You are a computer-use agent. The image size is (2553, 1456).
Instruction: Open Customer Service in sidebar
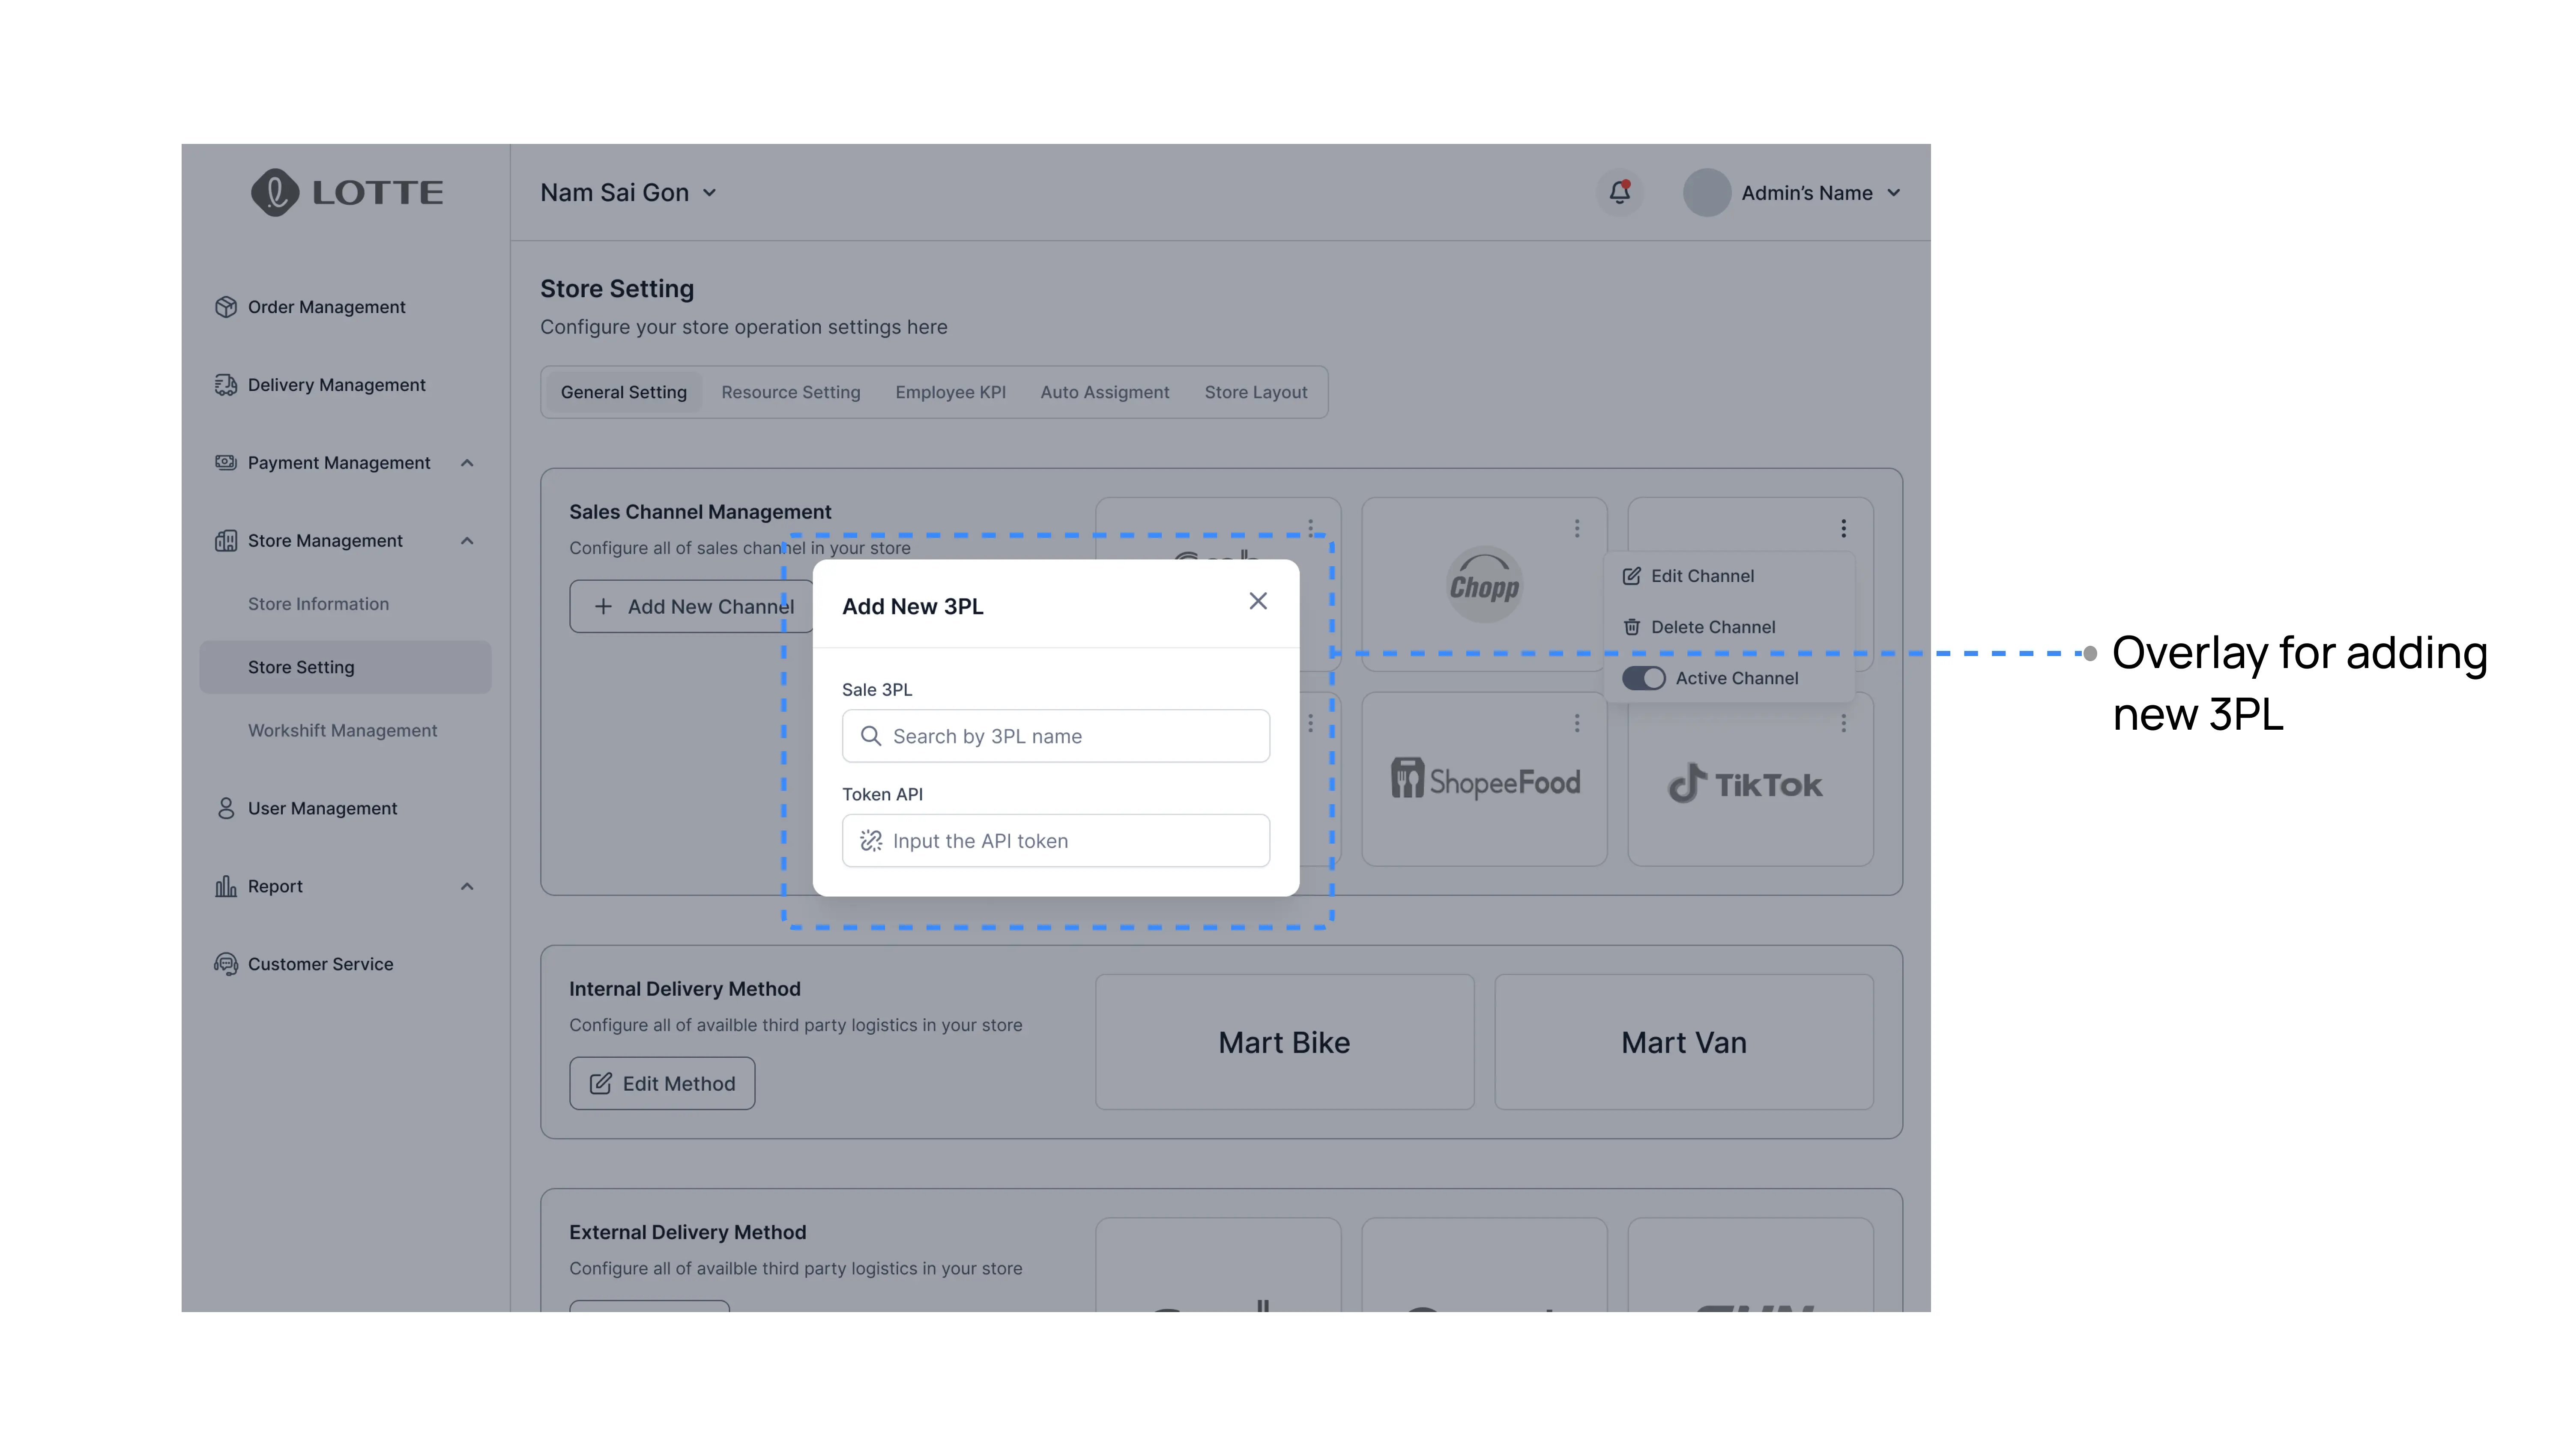click(x=345, y=964)
